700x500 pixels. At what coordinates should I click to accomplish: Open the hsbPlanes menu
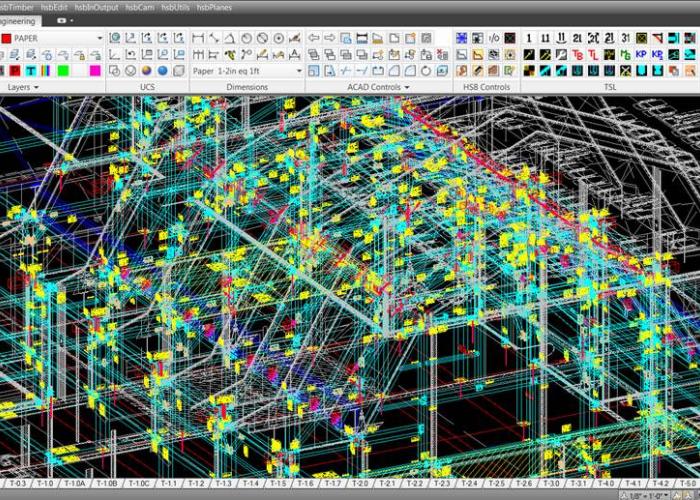pos(214,7)
